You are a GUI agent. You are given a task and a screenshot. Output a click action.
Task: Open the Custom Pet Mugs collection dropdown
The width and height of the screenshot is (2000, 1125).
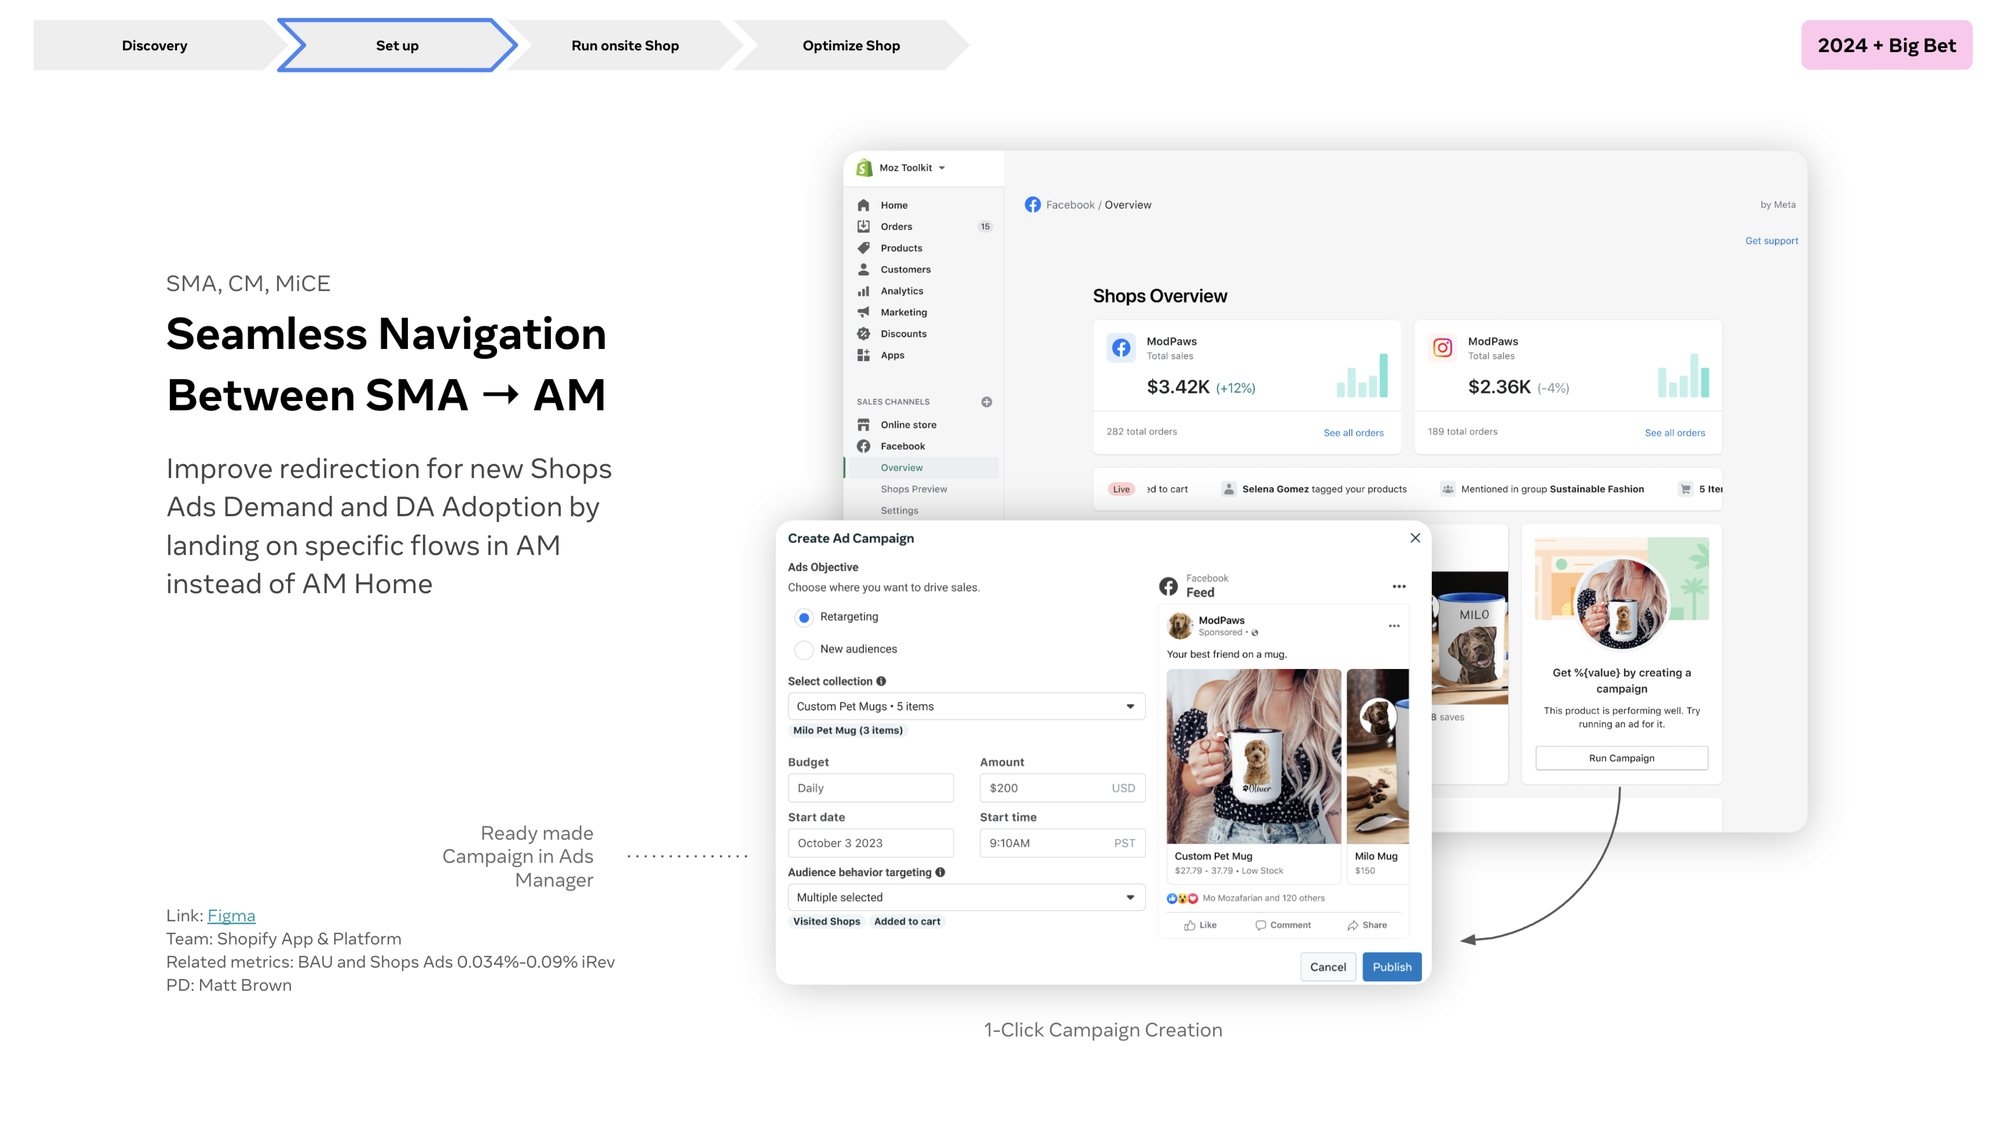[966, 706]
